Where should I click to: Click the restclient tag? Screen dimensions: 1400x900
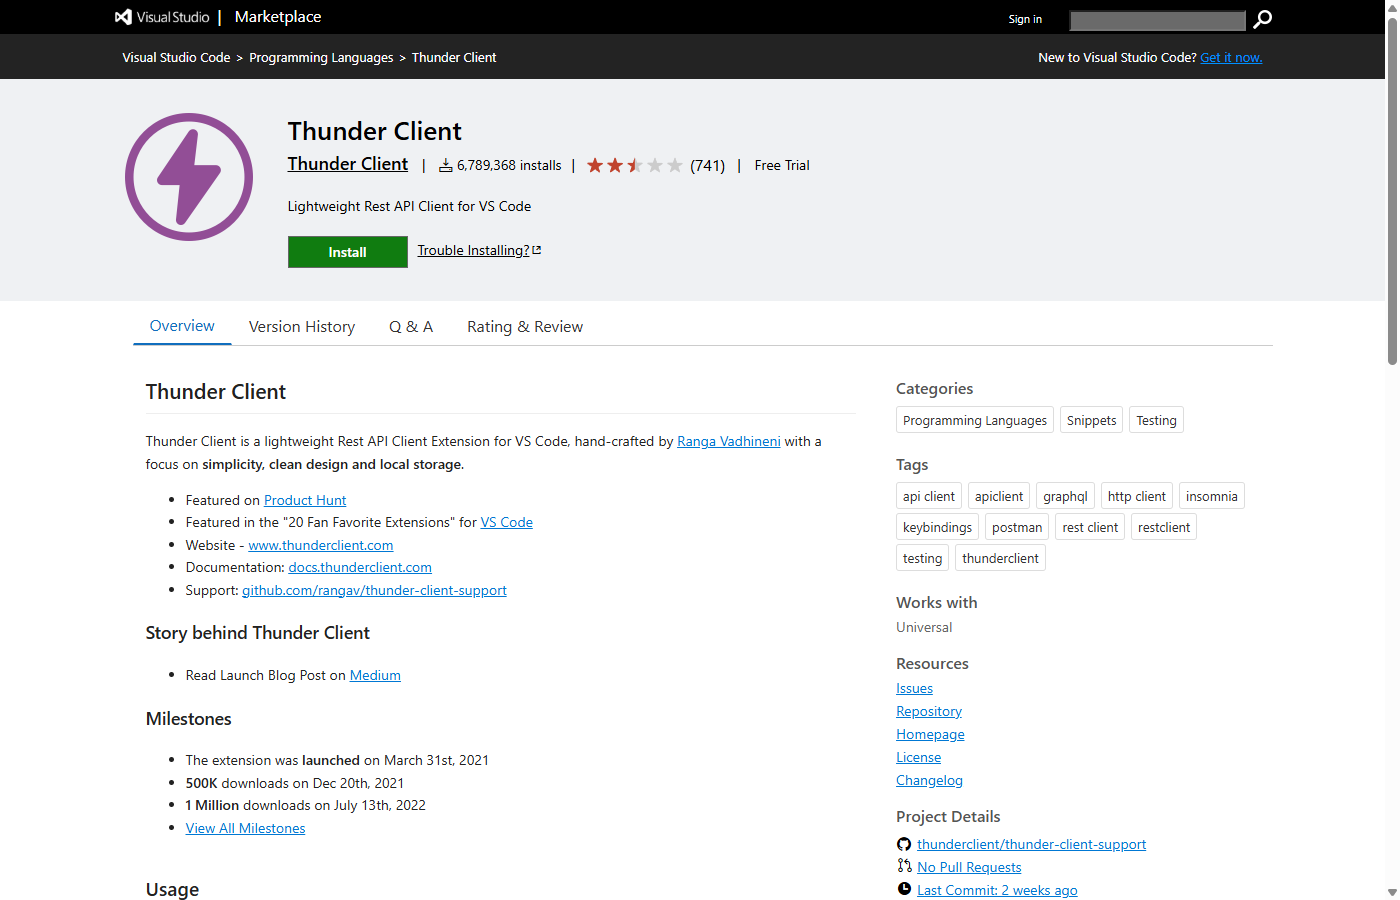pyautogui.click(x=1164, y=527)
